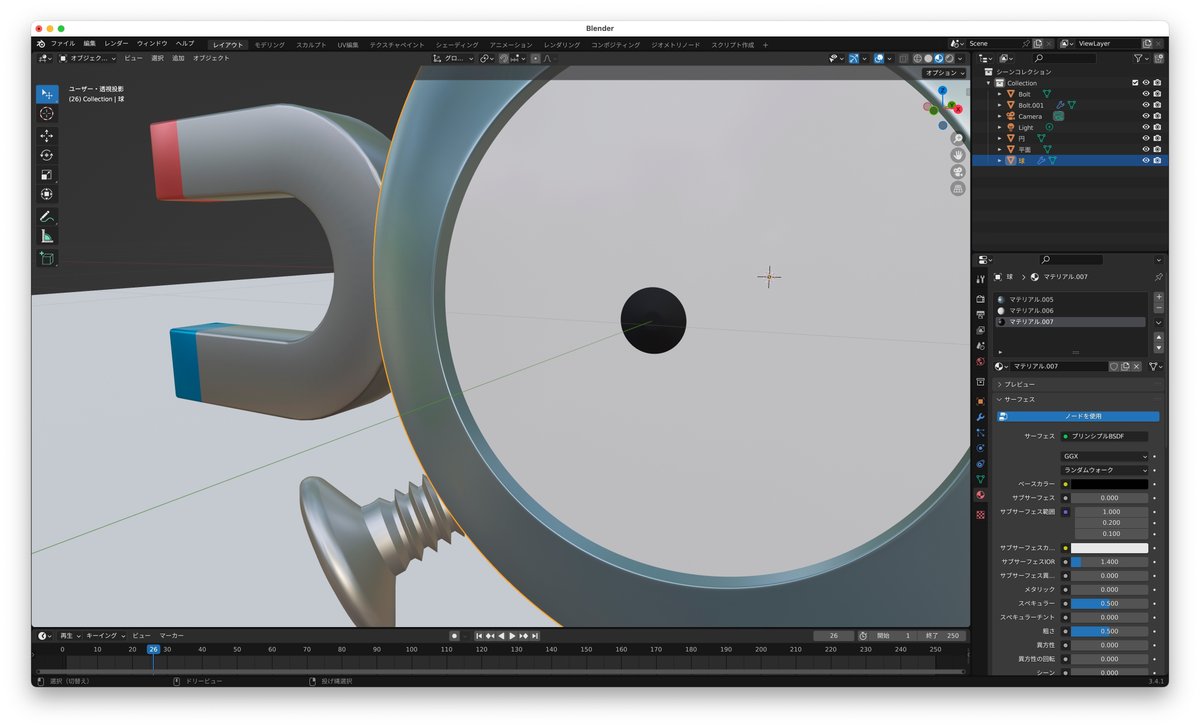This screenshot has height=728, width=1200.
Task: Open the Material properties tab icon
Action: 980,495
